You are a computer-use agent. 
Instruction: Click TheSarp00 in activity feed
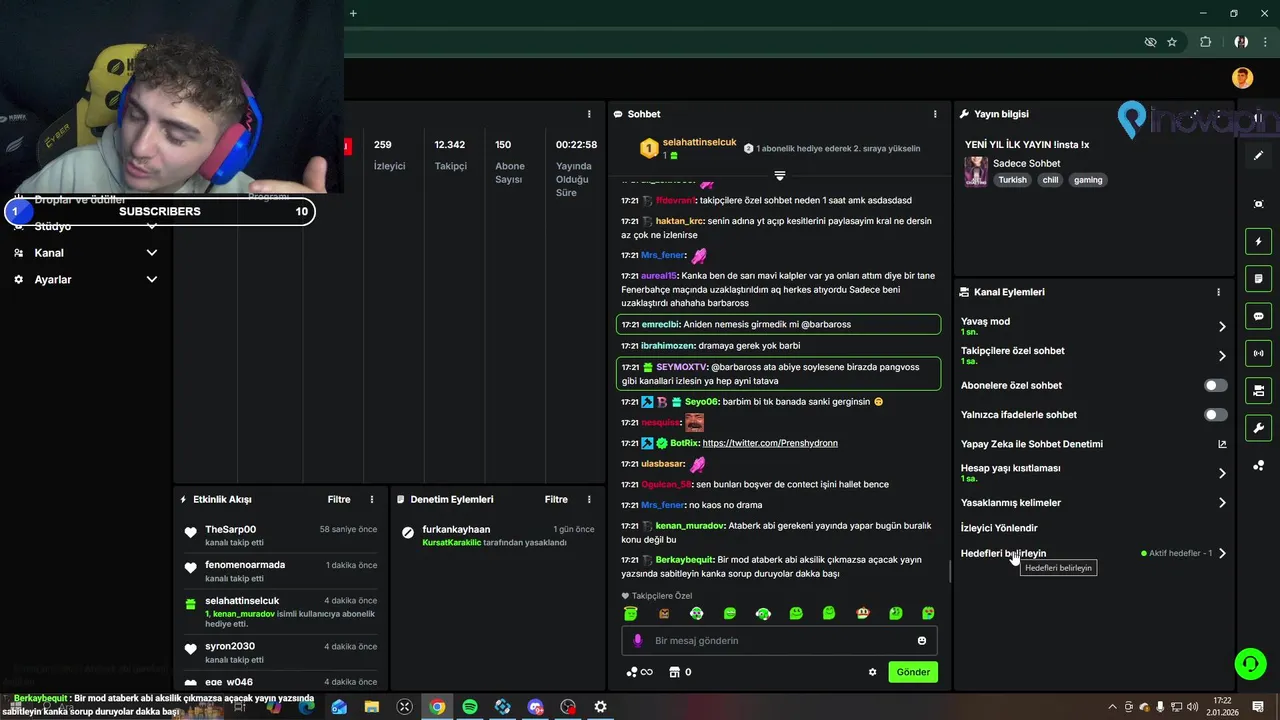(x=230, y=529)
